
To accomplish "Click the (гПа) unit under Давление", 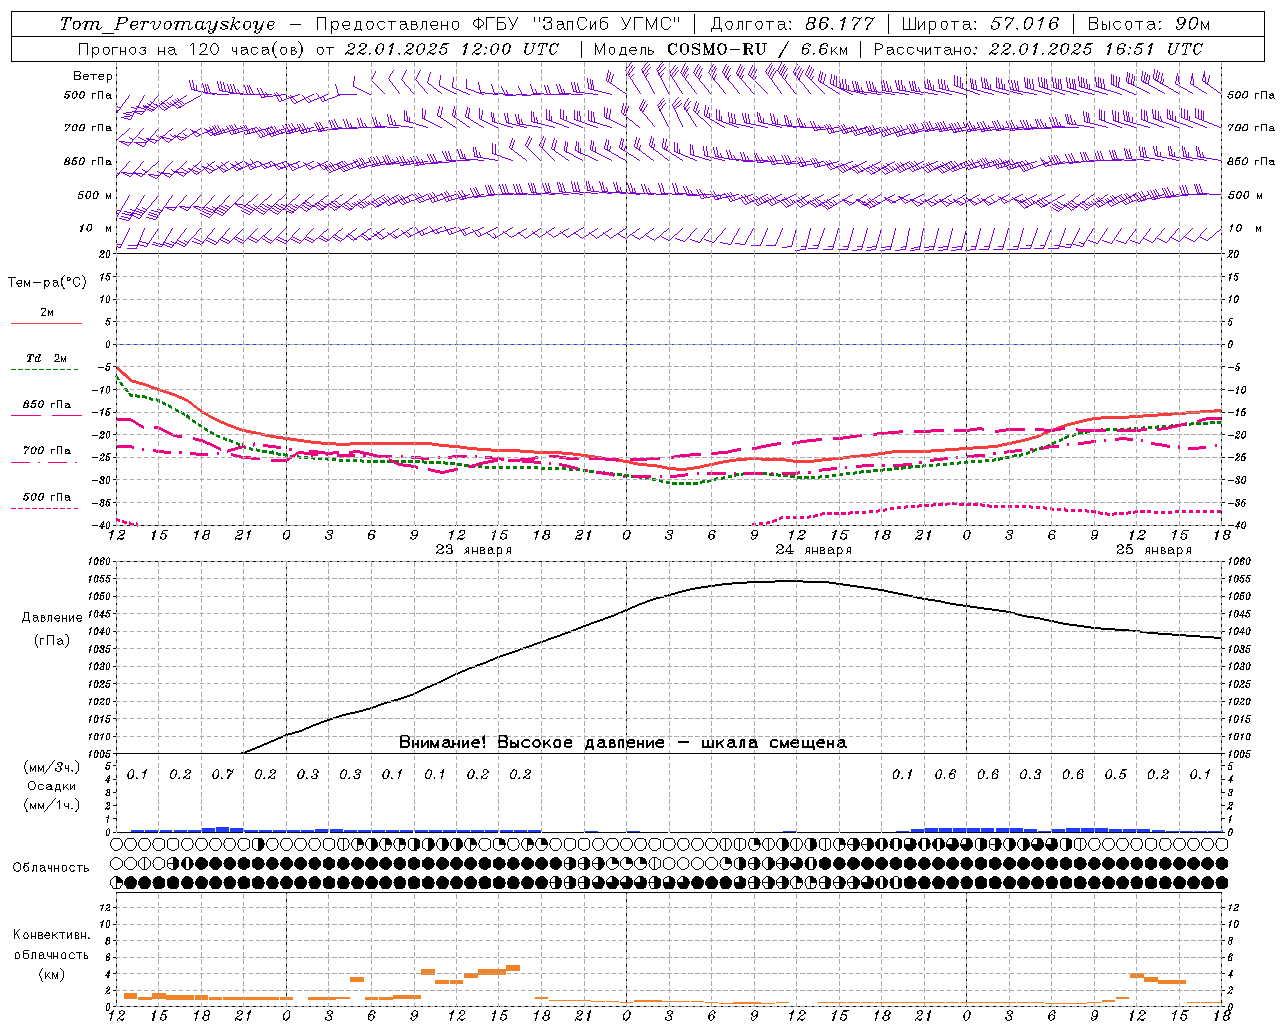I will (x=52, y=641).
